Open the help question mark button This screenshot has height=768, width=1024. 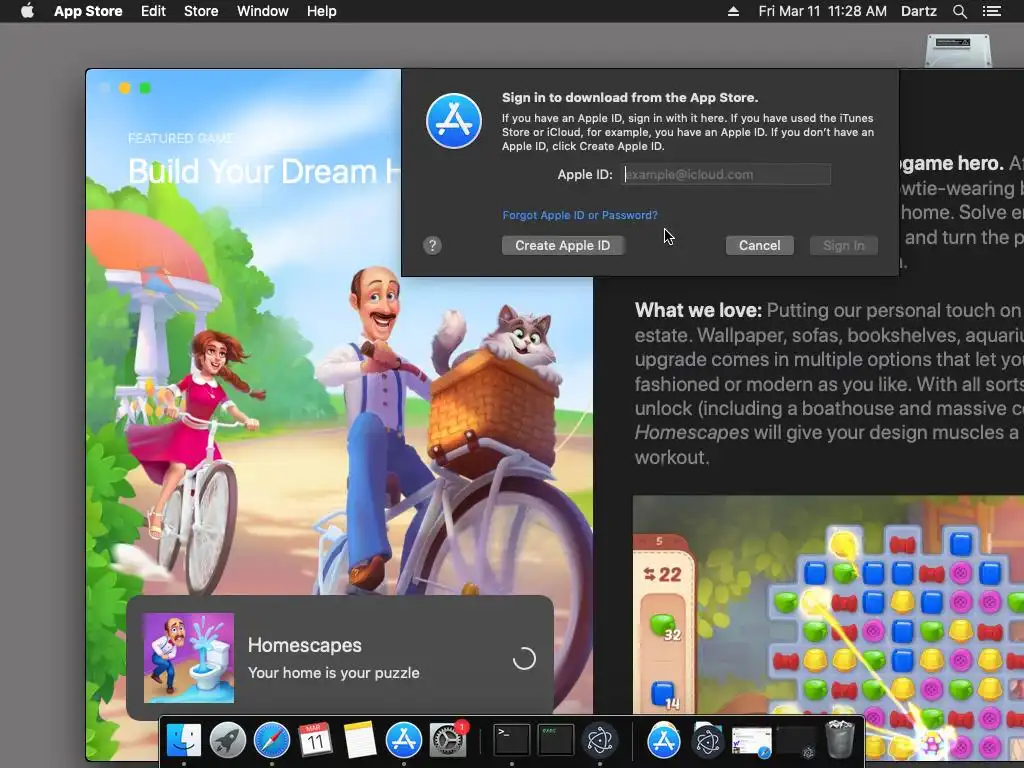point(432,246)
